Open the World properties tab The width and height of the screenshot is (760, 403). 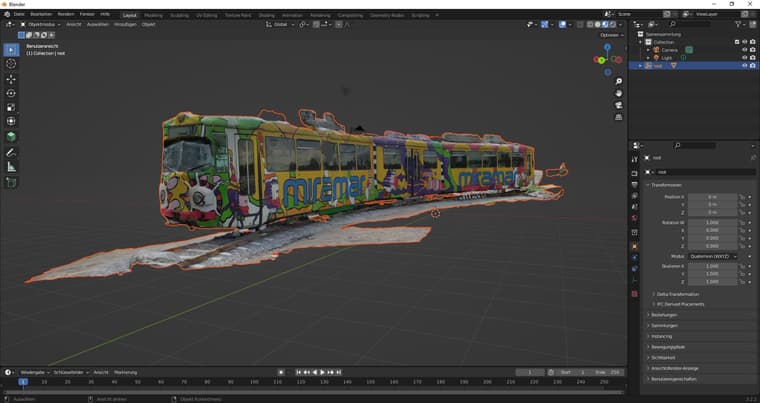(x=635, y=219)
